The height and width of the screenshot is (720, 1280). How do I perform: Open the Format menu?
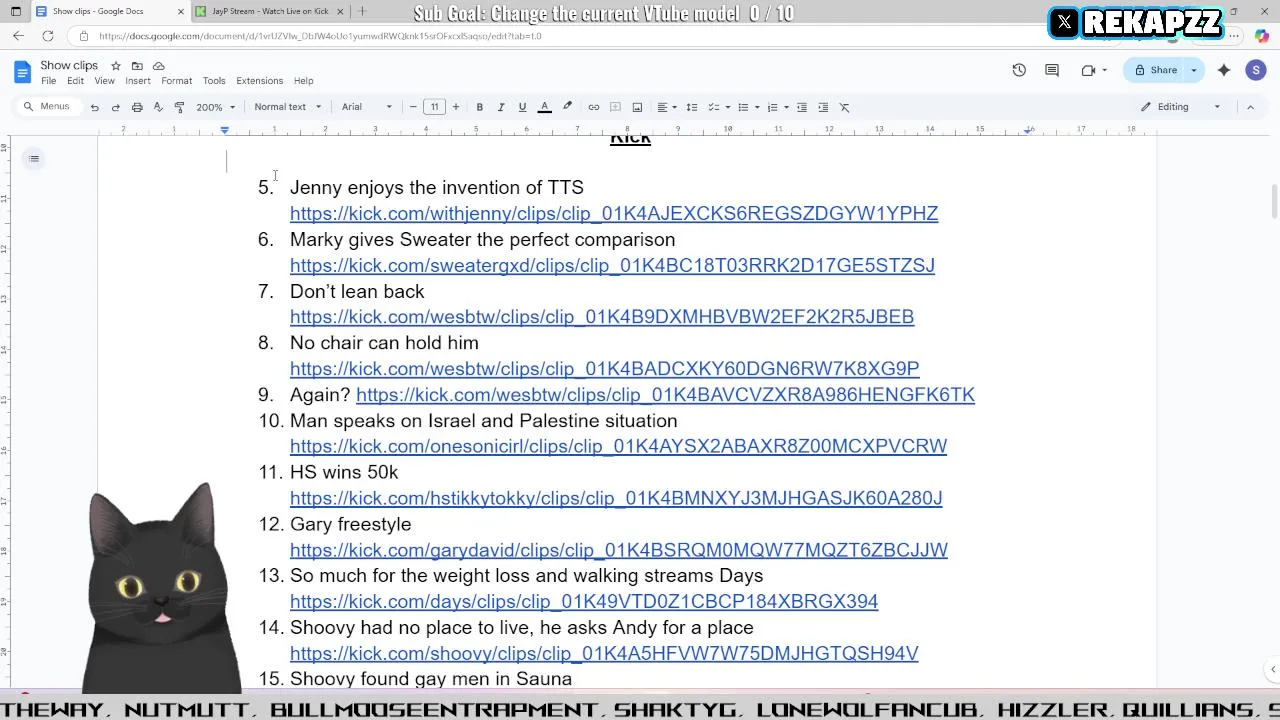click(176, 81)
